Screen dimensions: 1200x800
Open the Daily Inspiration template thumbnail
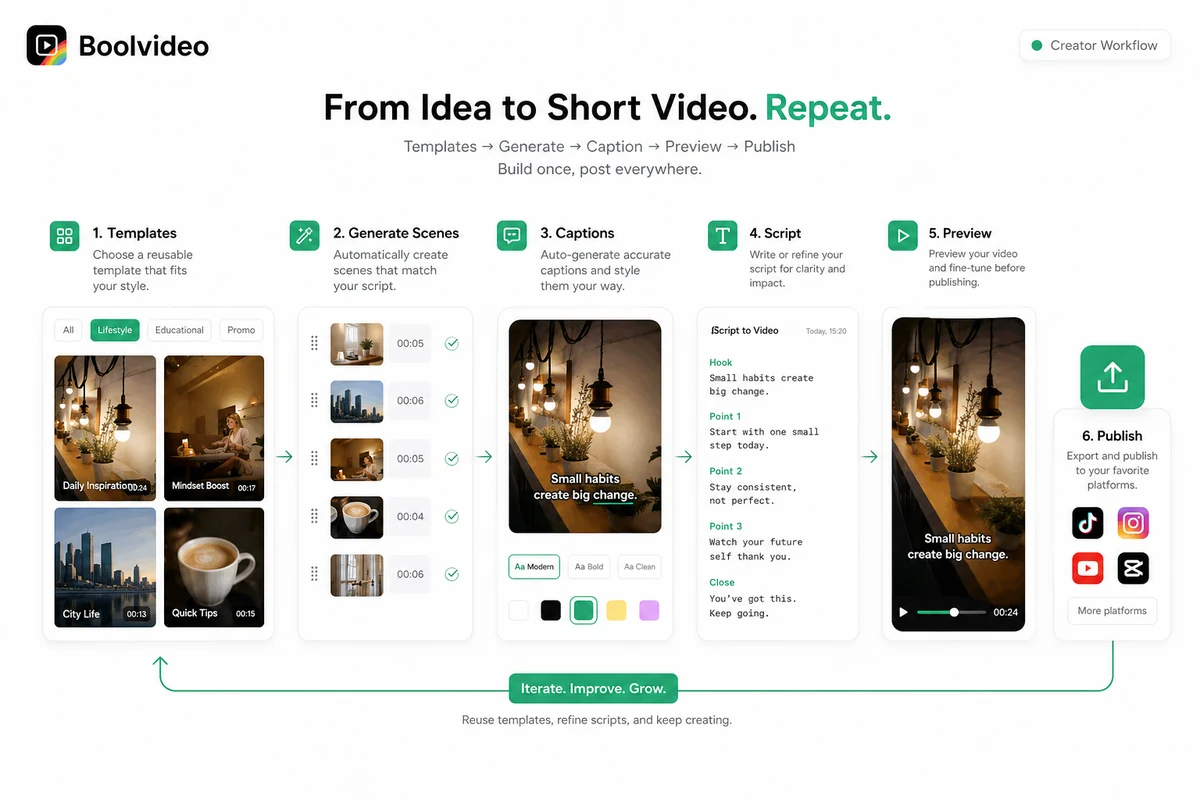[x=105, y=428]
